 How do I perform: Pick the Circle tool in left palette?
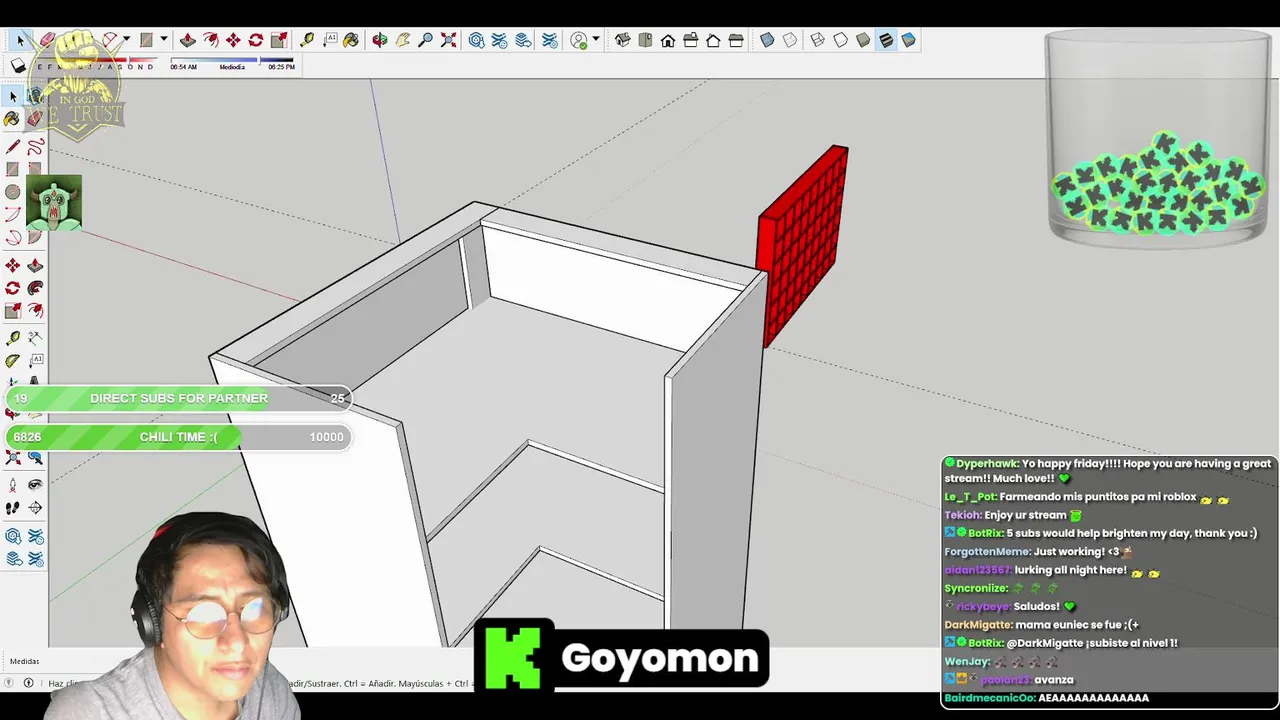click(x=12, y=192)
